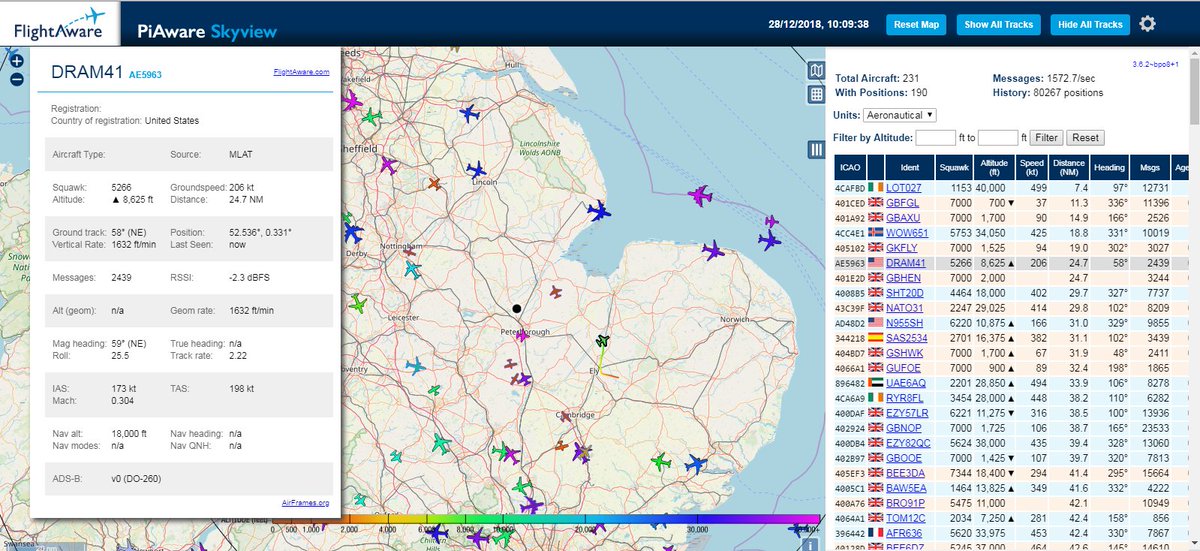Select brown aircraft northeast of Peterborough
The image size is (1200, 551).
557,291
